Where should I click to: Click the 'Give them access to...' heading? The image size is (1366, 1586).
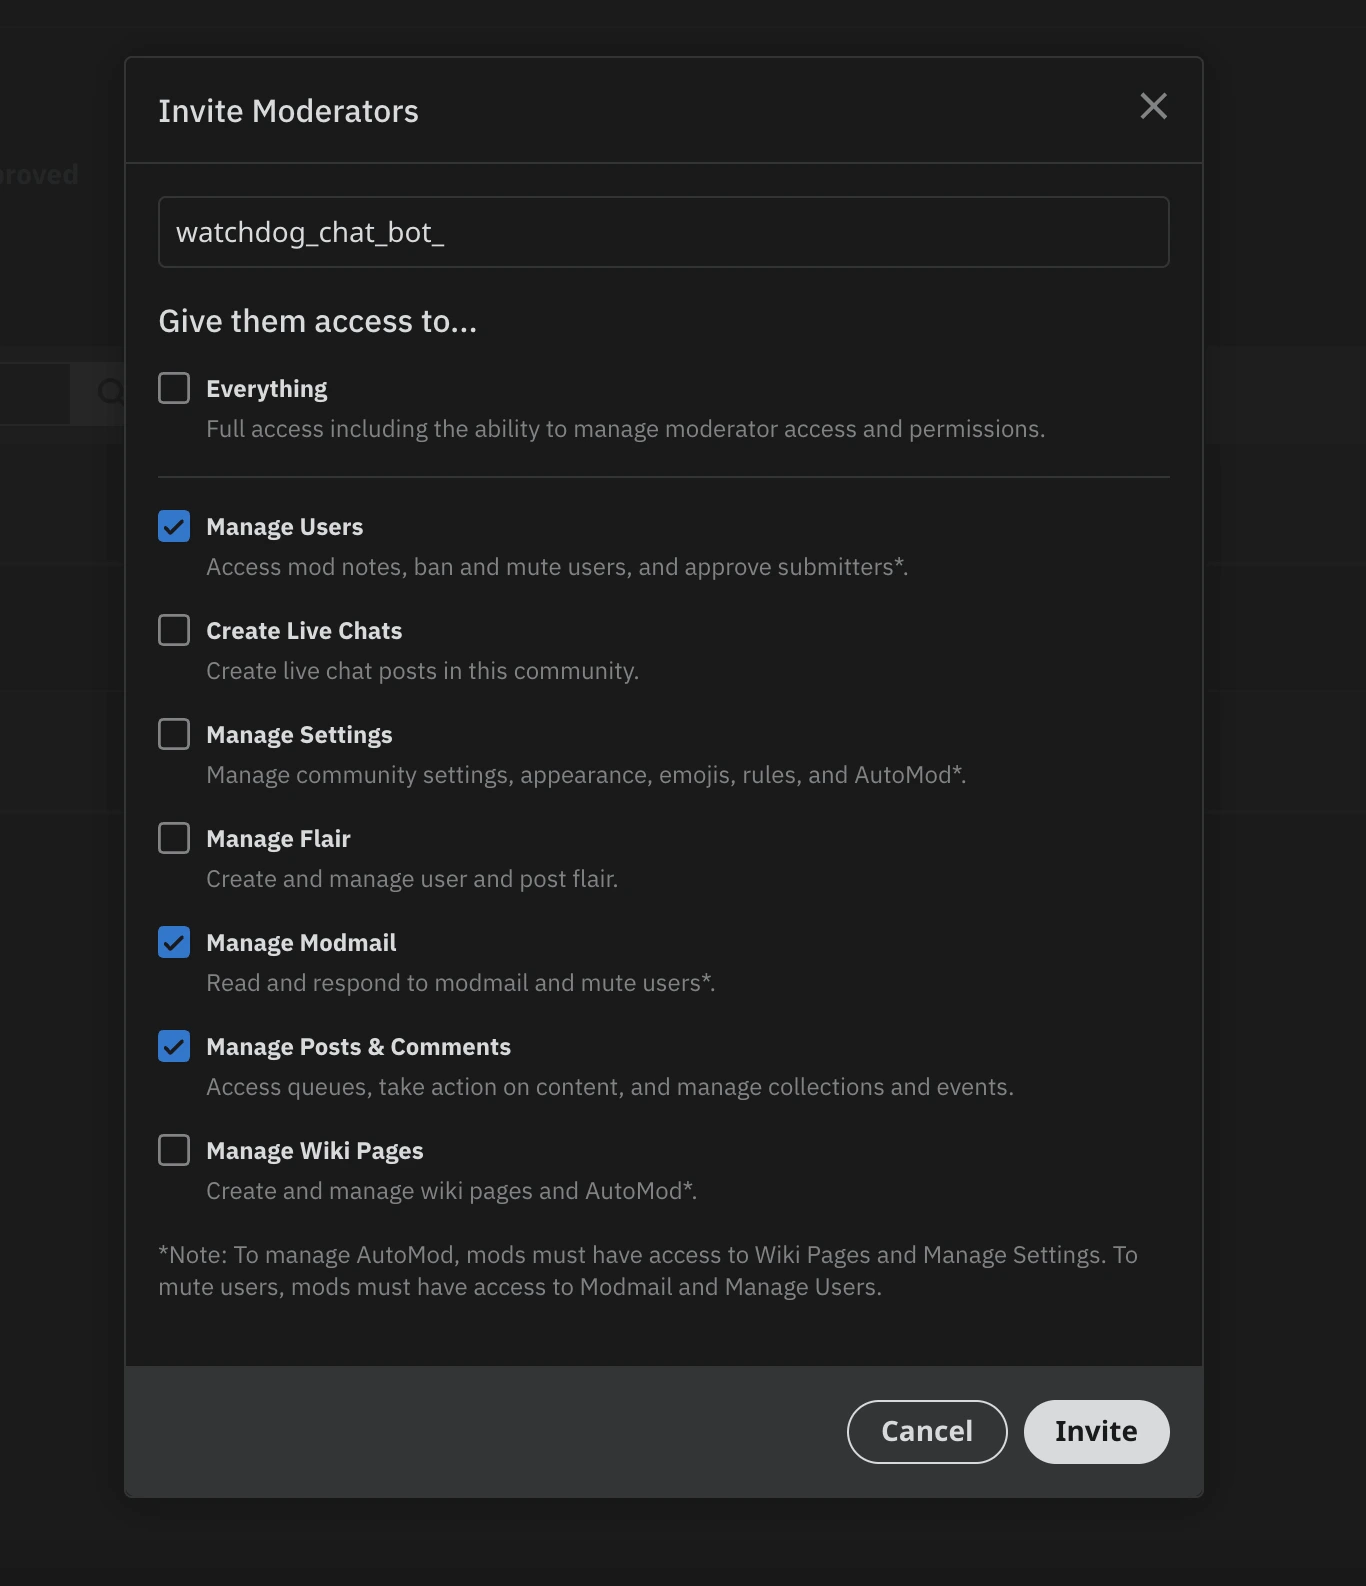318,321
